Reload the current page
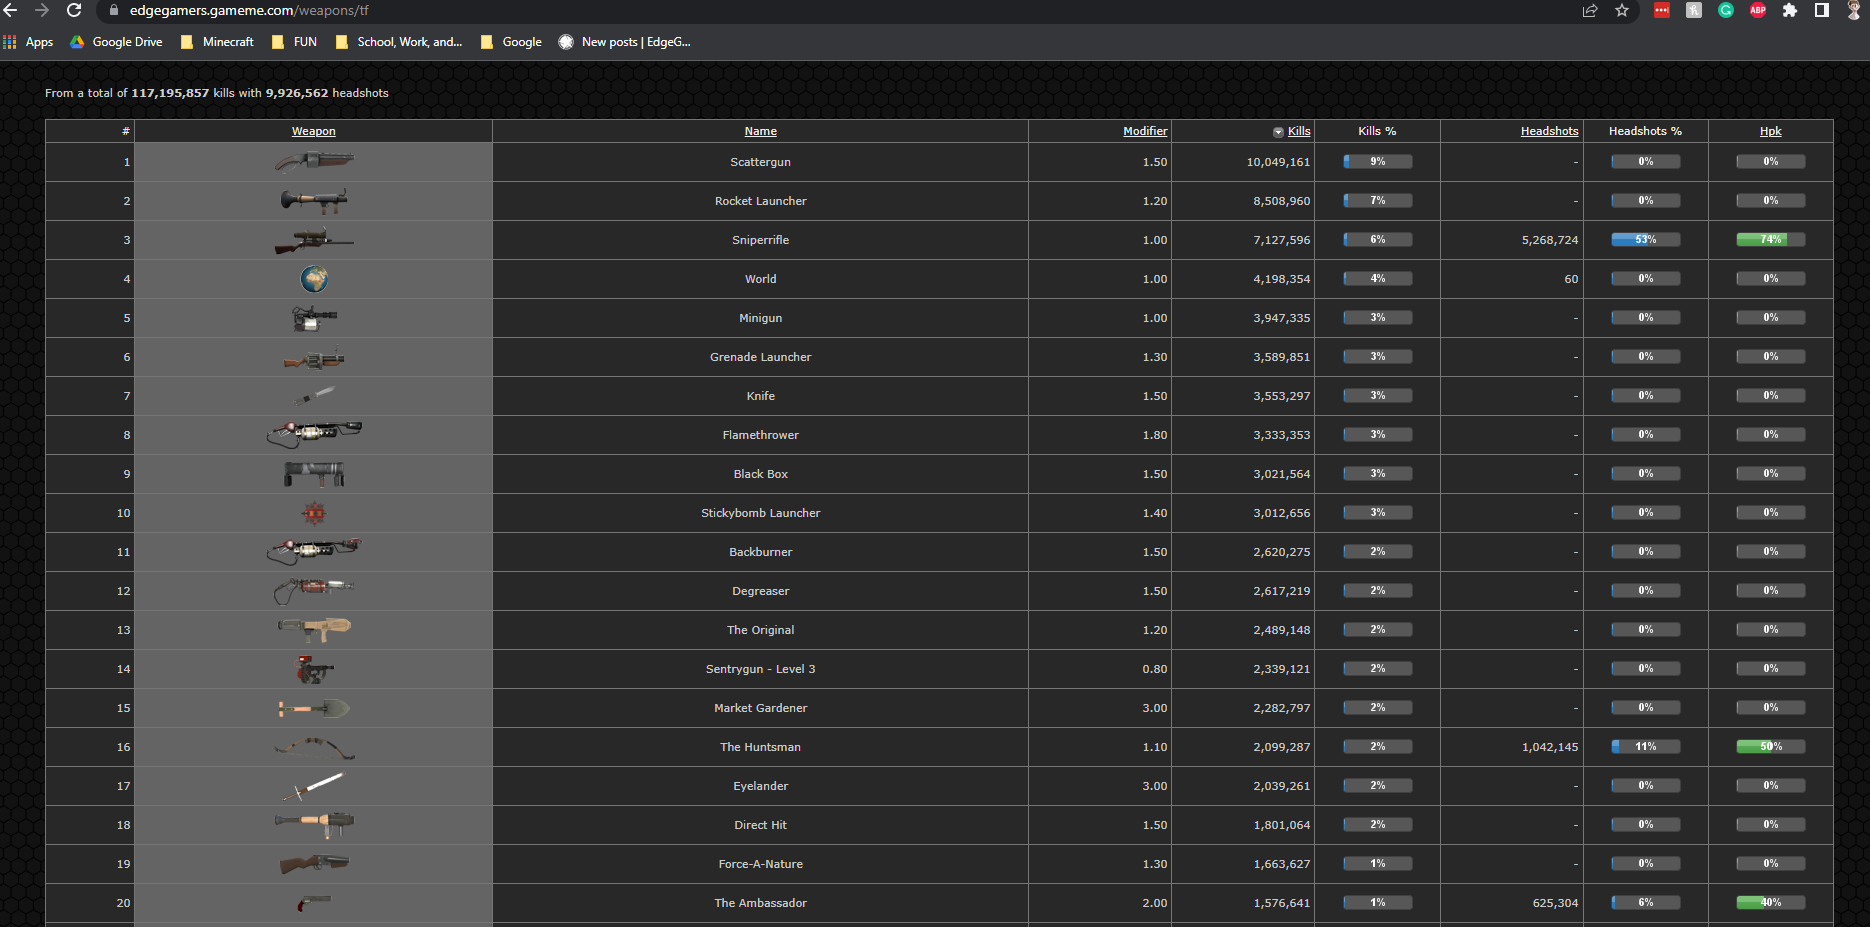Screen dimensions: 1870x927 click(74, 10)
